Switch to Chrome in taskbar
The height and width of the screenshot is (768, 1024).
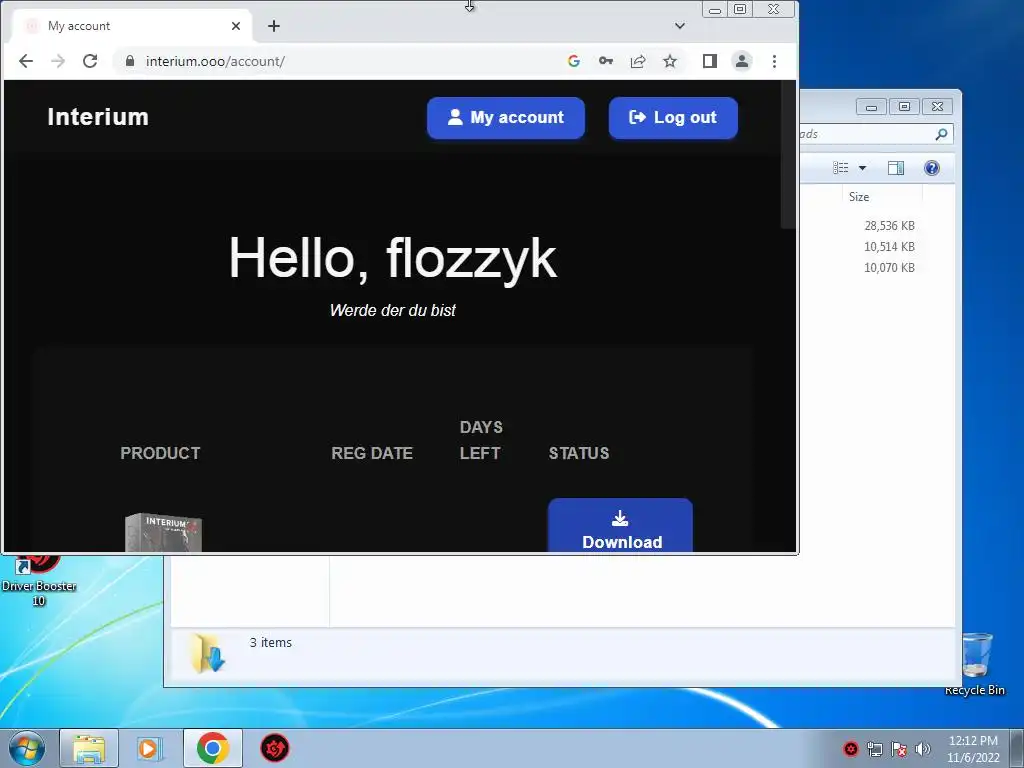coord(212,748)
